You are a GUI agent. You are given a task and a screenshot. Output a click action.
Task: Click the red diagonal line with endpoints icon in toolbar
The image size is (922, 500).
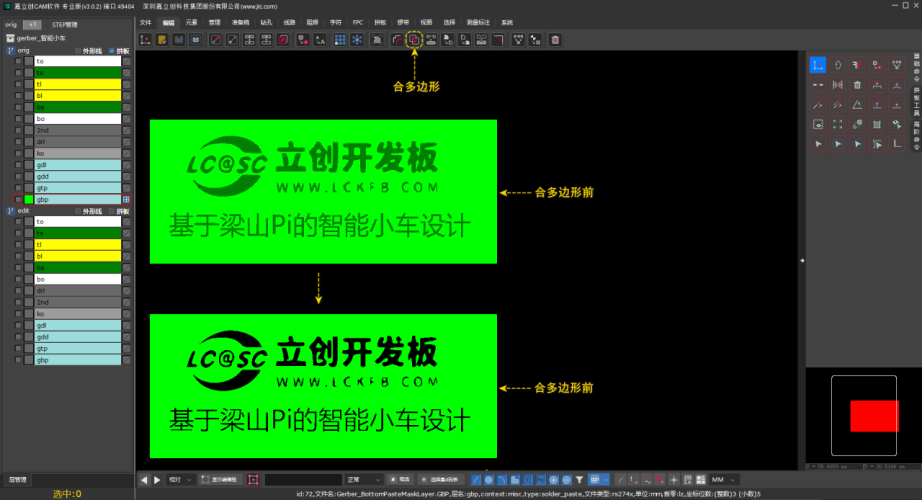tap(216, 40)
